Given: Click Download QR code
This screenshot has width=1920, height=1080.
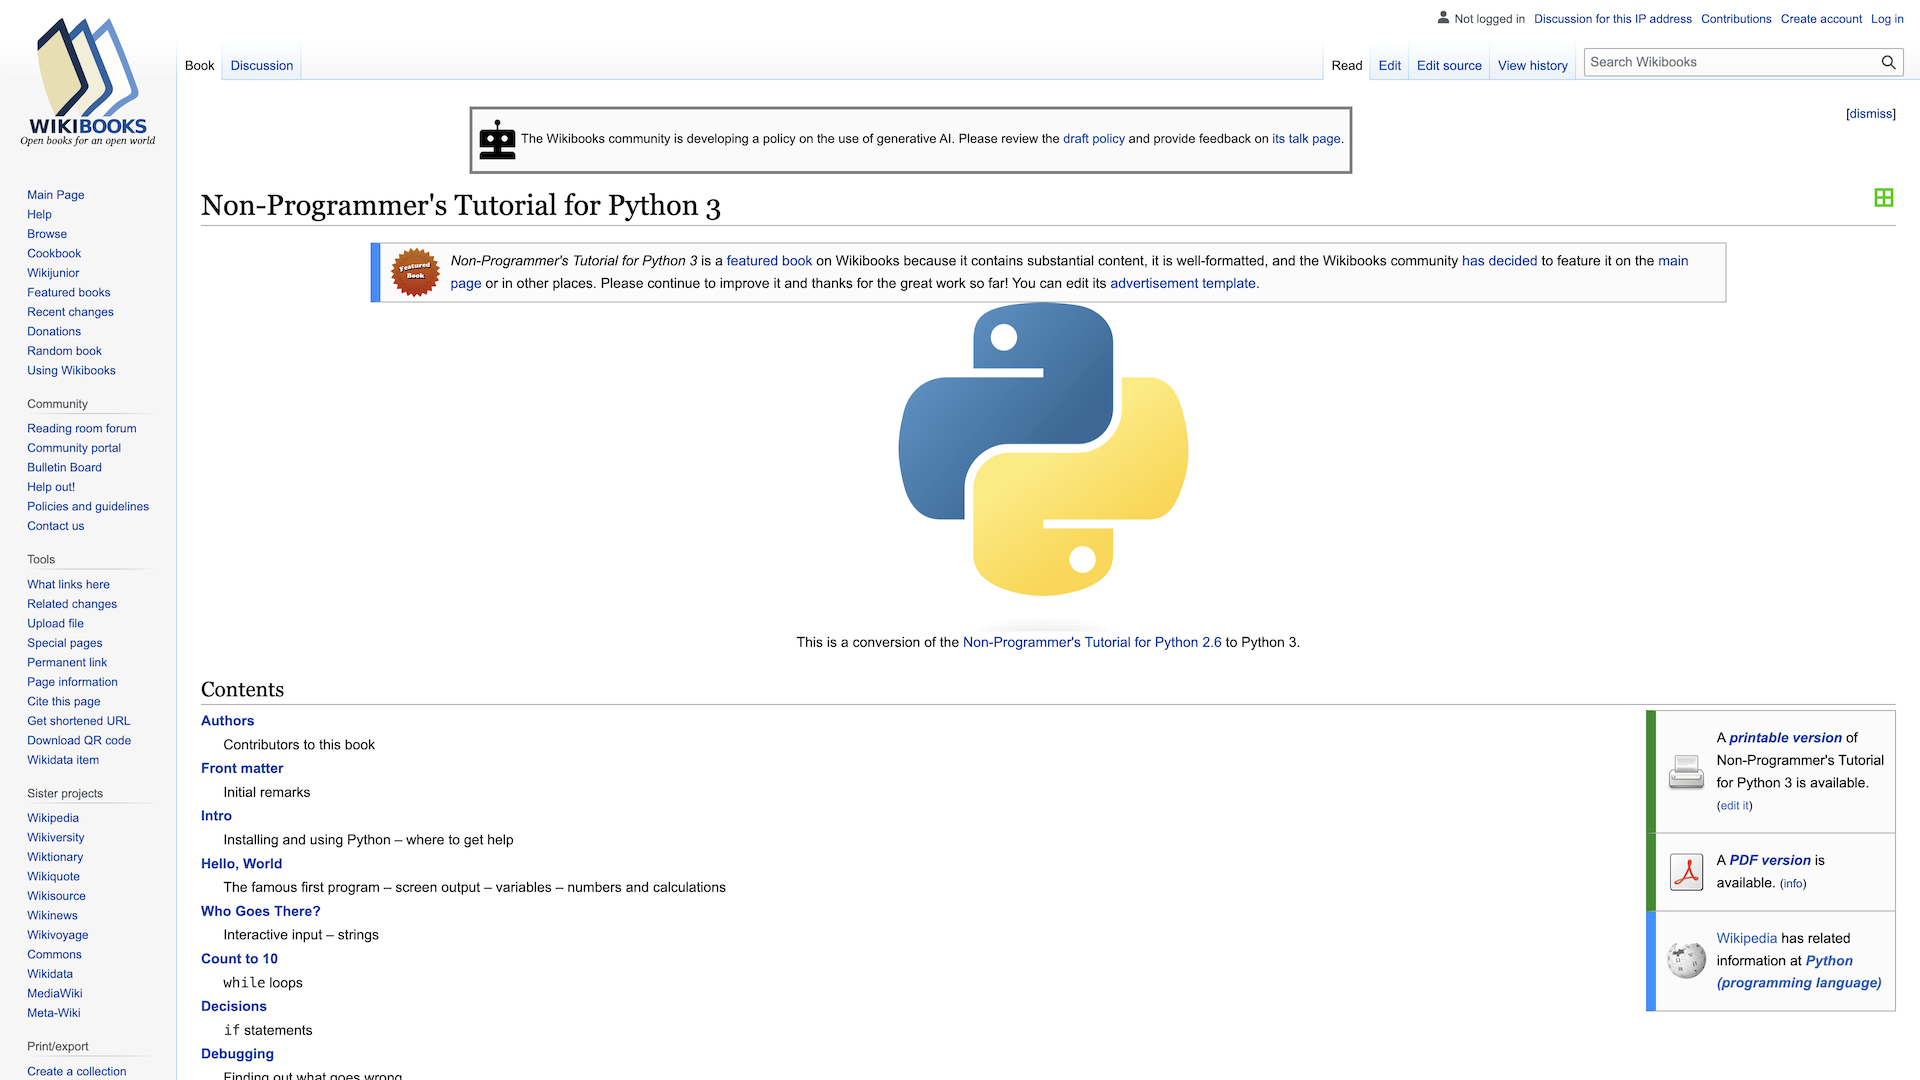Looking at the screenshot, I should pyautogui.click(x=79, y=741).
